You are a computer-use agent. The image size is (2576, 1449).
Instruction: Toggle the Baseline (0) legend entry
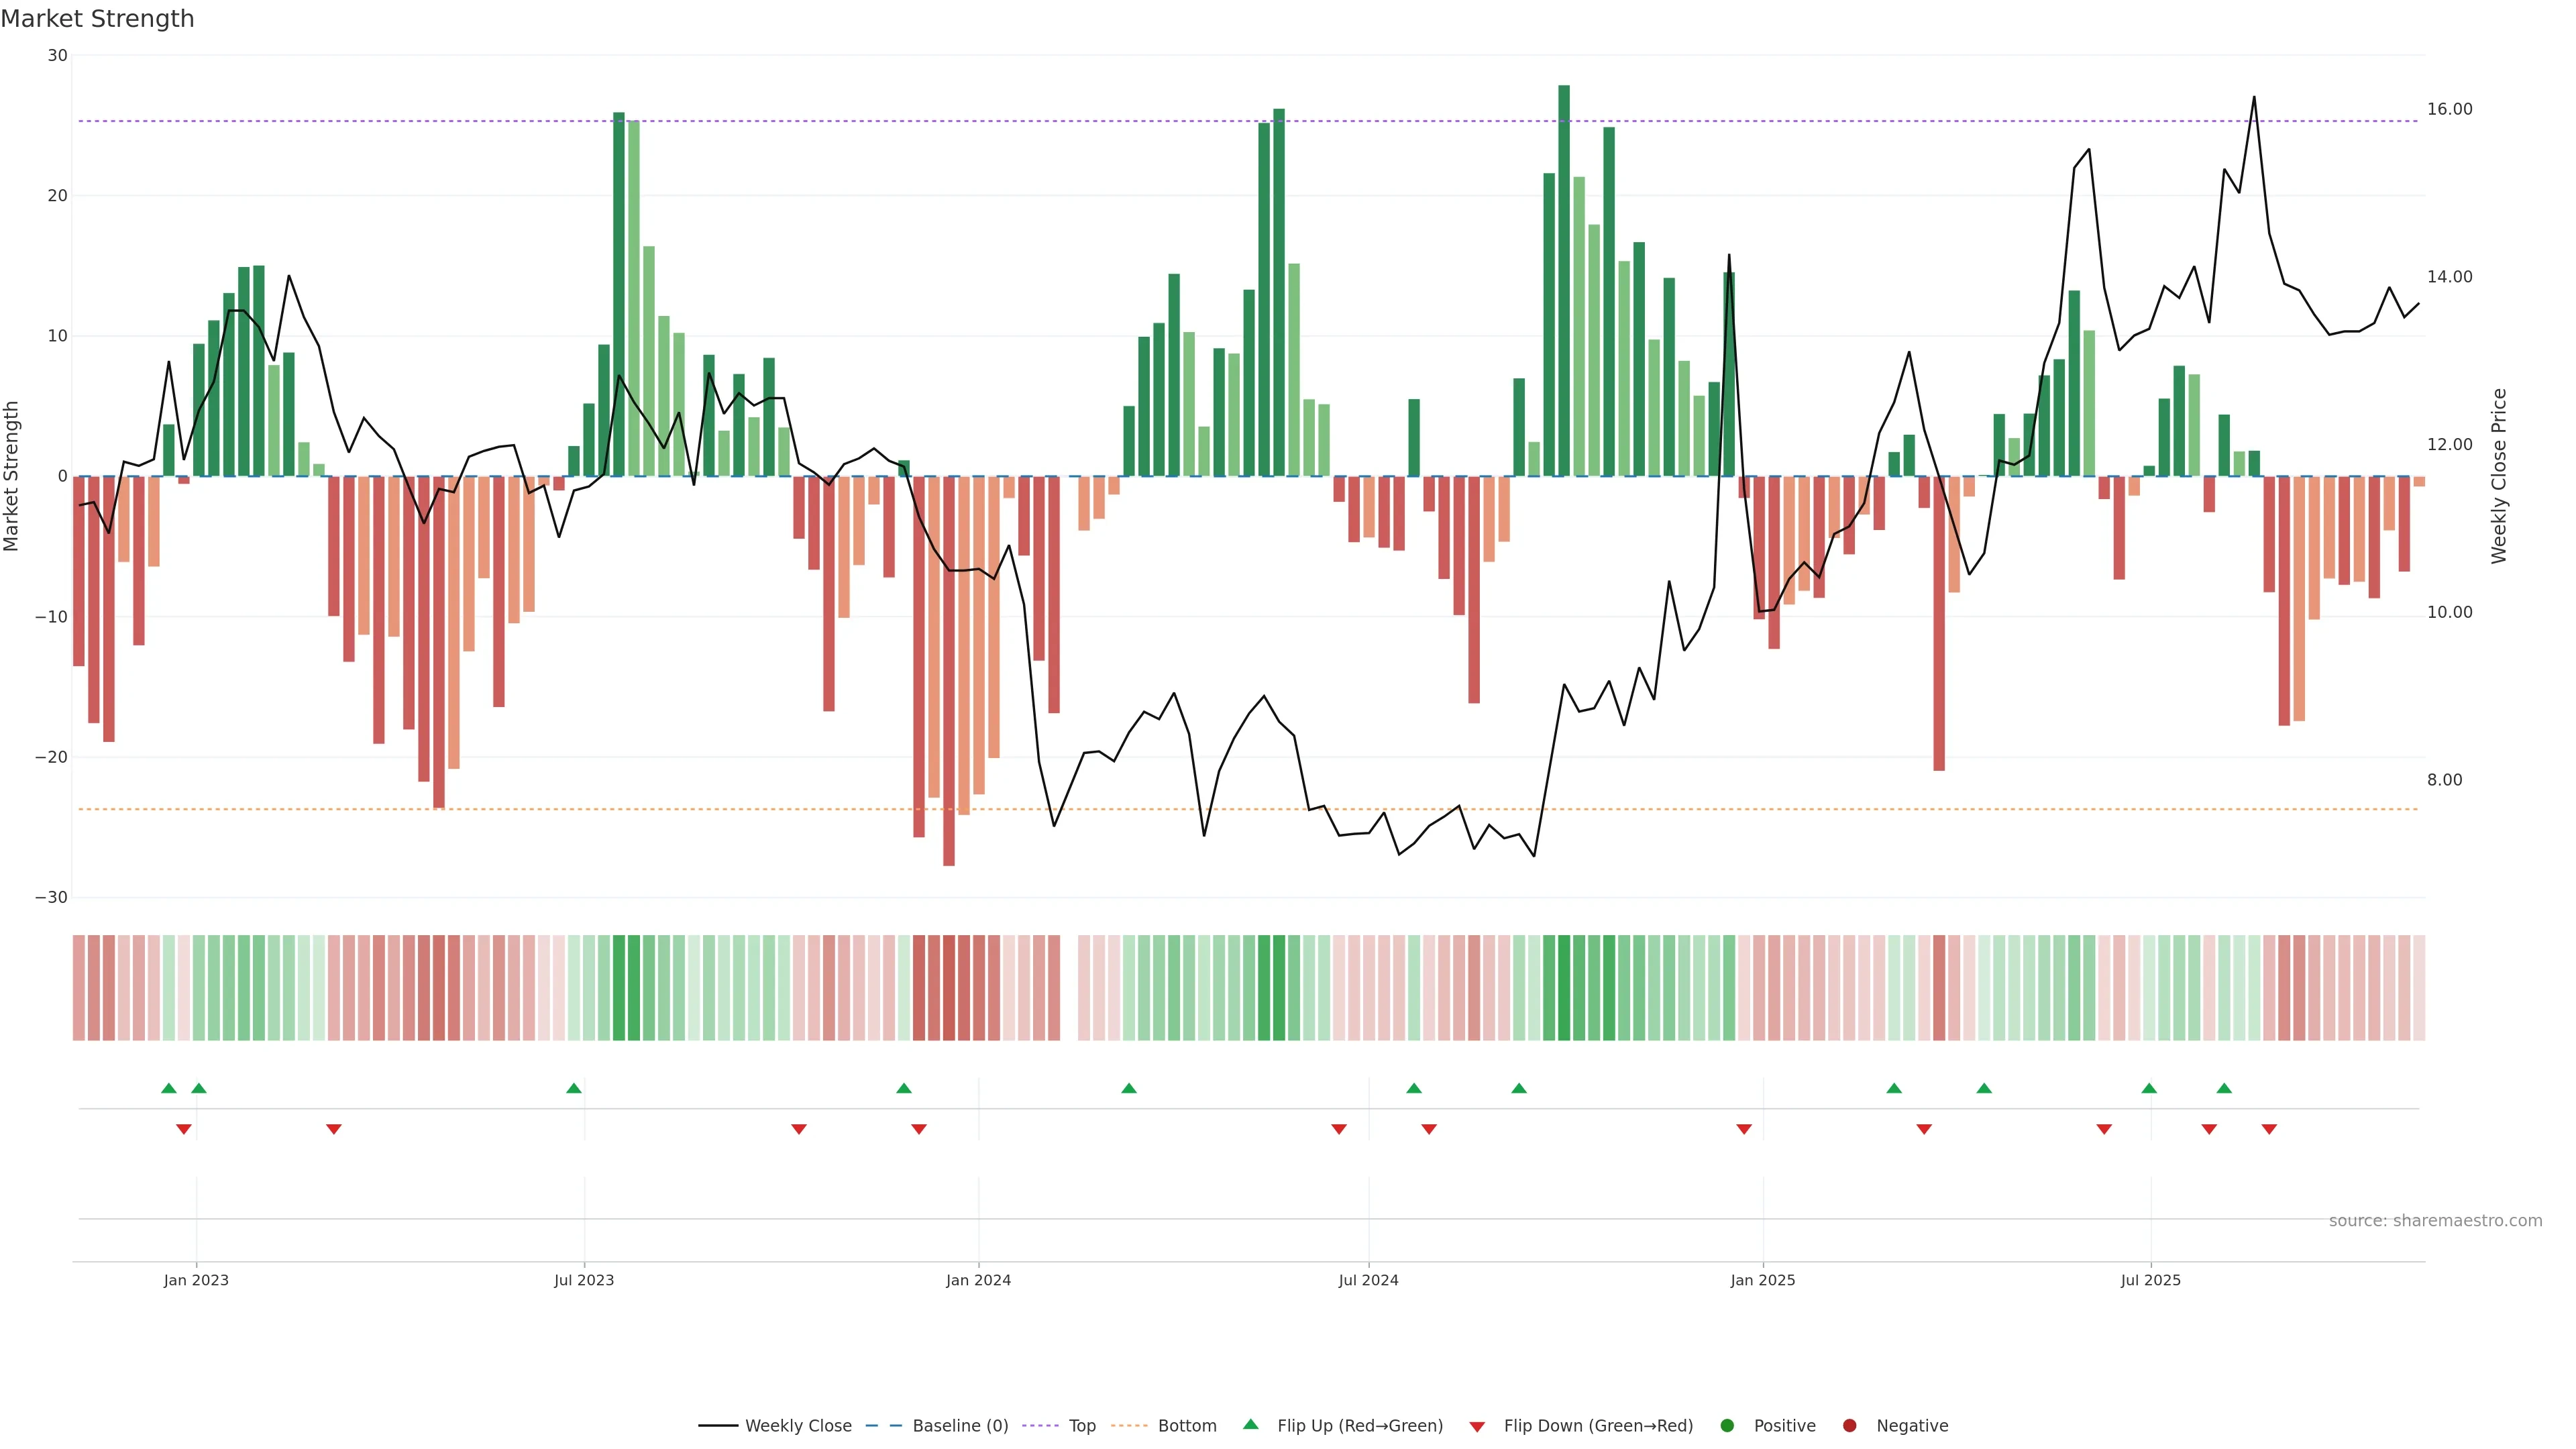(x=959, y=1426)
